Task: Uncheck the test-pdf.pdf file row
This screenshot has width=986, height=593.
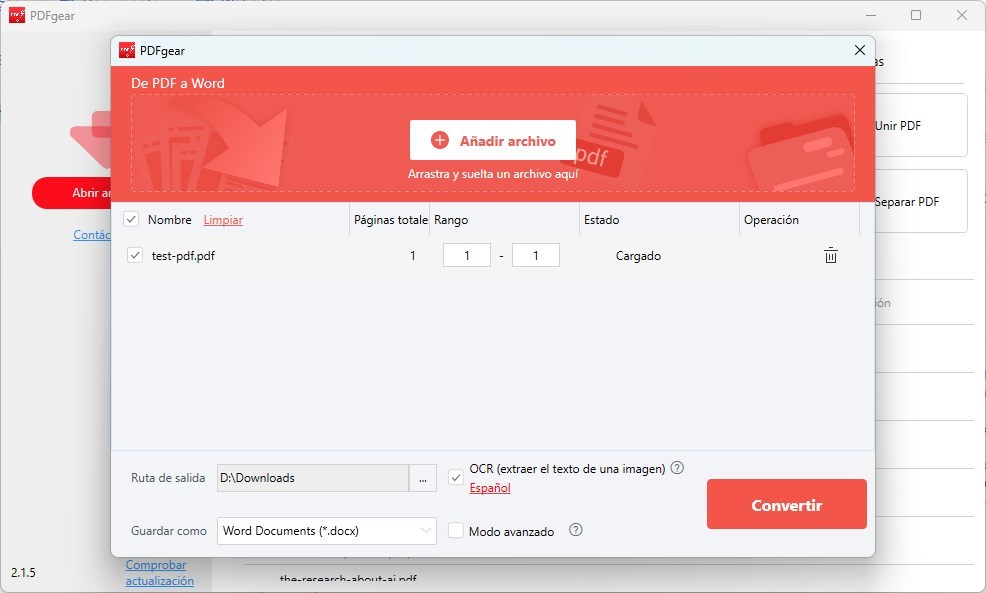Action: click(135, 255)
